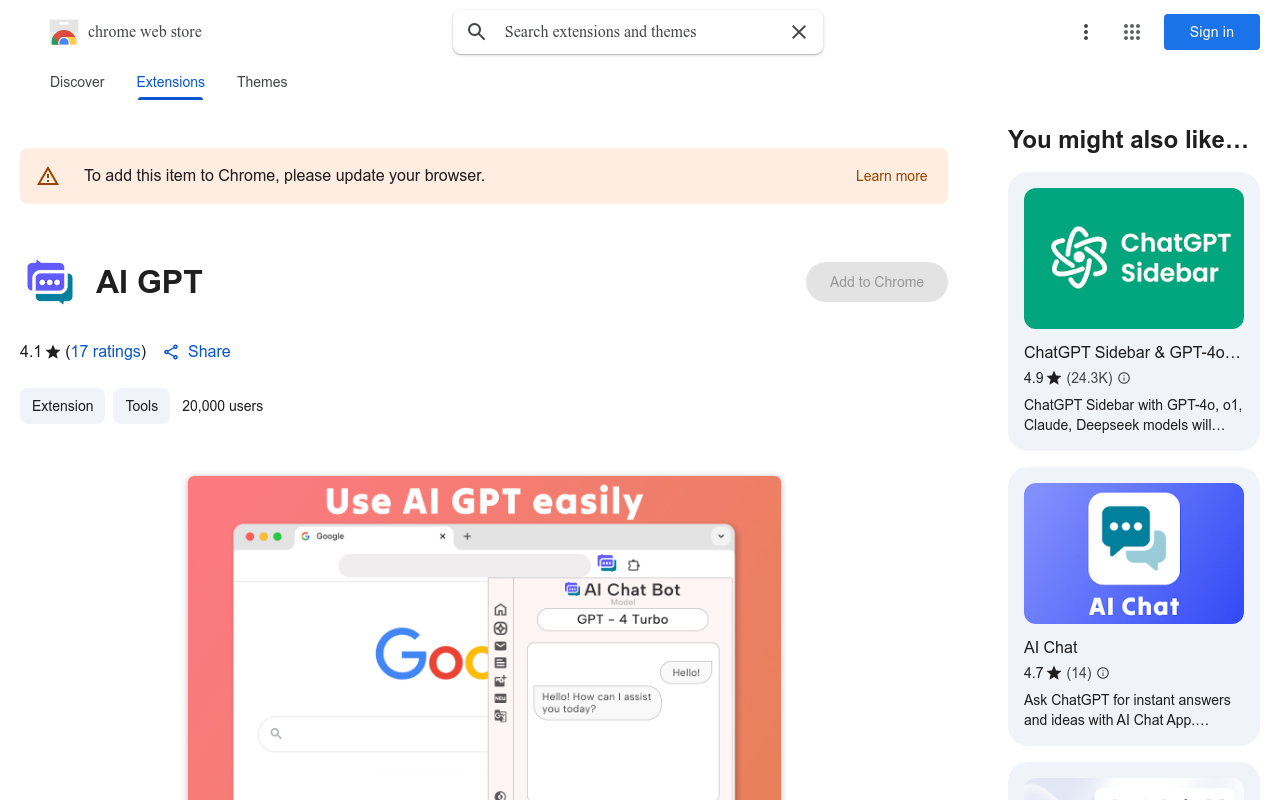Click the Sign in button
The width and height of the screenshot is (1280, 800).
(x=1212, y=32)
